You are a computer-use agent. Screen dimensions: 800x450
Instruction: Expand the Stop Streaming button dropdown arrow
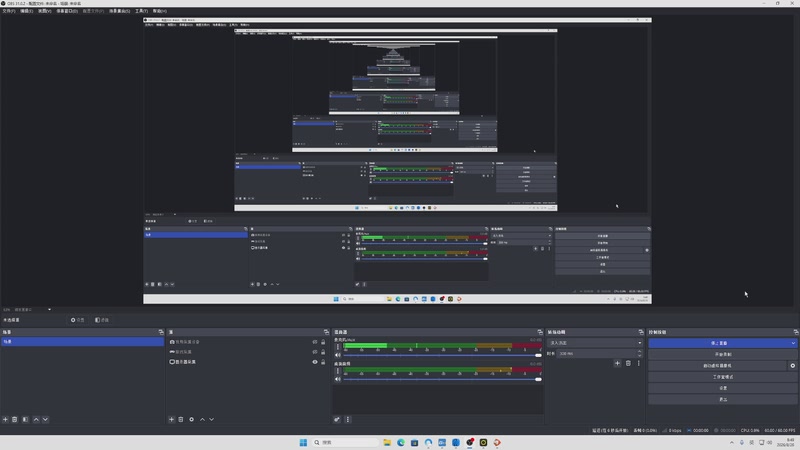coord(793,343)
